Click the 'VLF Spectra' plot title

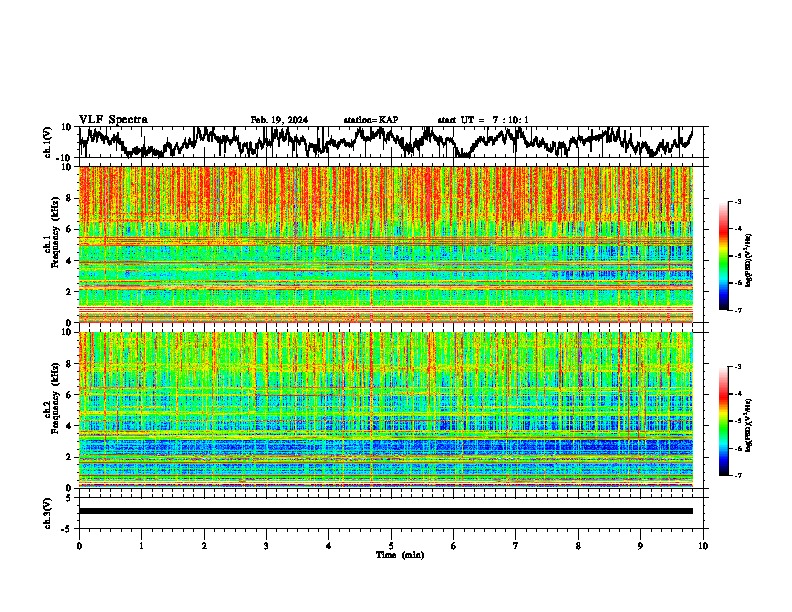click(113, 120)
